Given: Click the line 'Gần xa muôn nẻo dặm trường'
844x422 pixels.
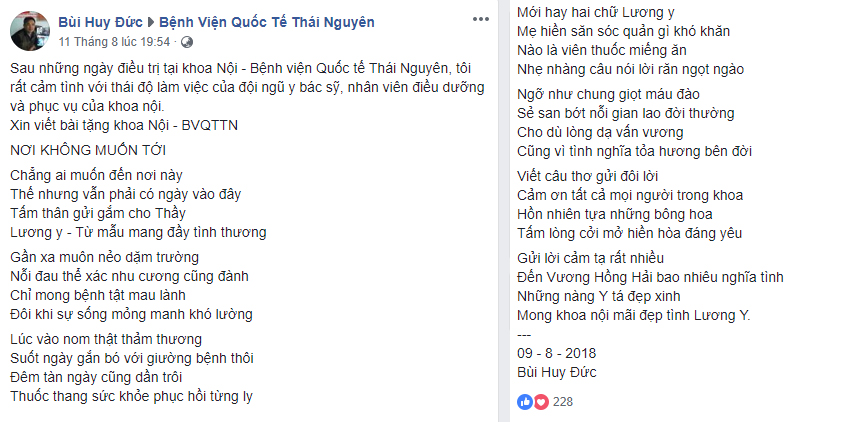Looking at the screenshot, I should pyautogui.click(x=102, y=258).
